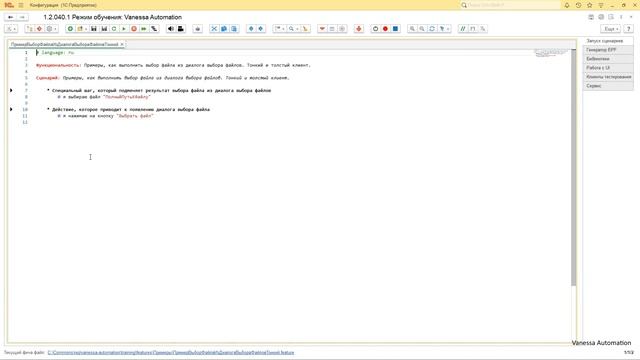Click the blue crossed tools icon
The height and width of the screenshot is (360, 640).
(214, 29)
